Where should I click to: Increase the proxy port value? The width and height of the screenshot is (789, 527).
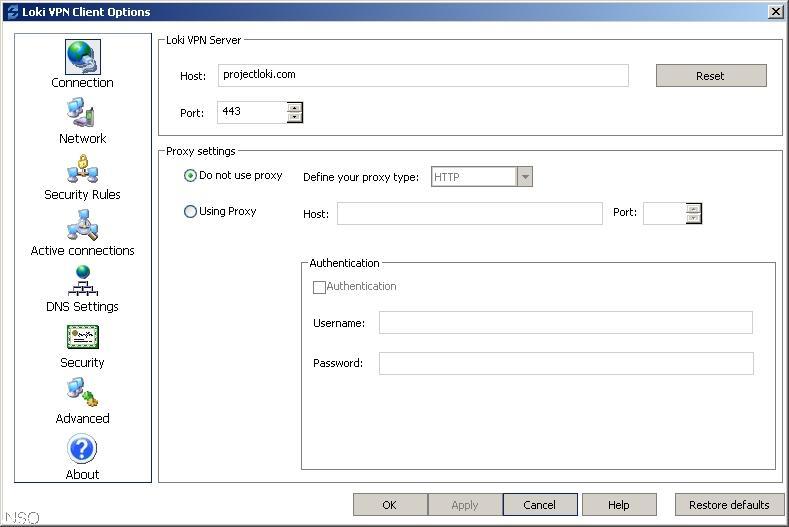point(694,208)
